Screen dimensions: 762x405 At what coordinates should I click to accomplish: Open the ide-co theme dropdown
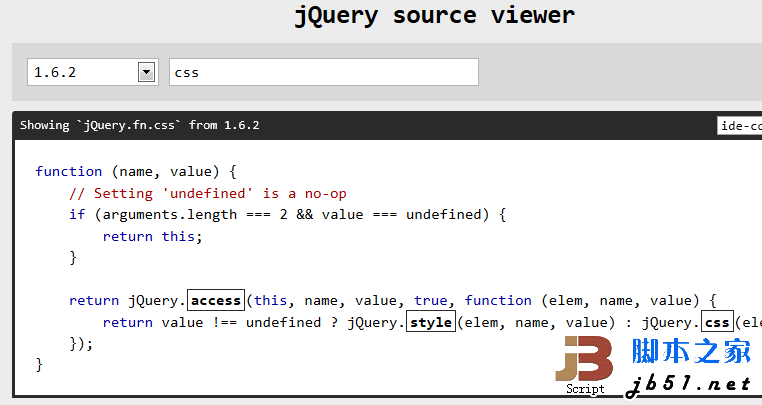pos(739,125)
